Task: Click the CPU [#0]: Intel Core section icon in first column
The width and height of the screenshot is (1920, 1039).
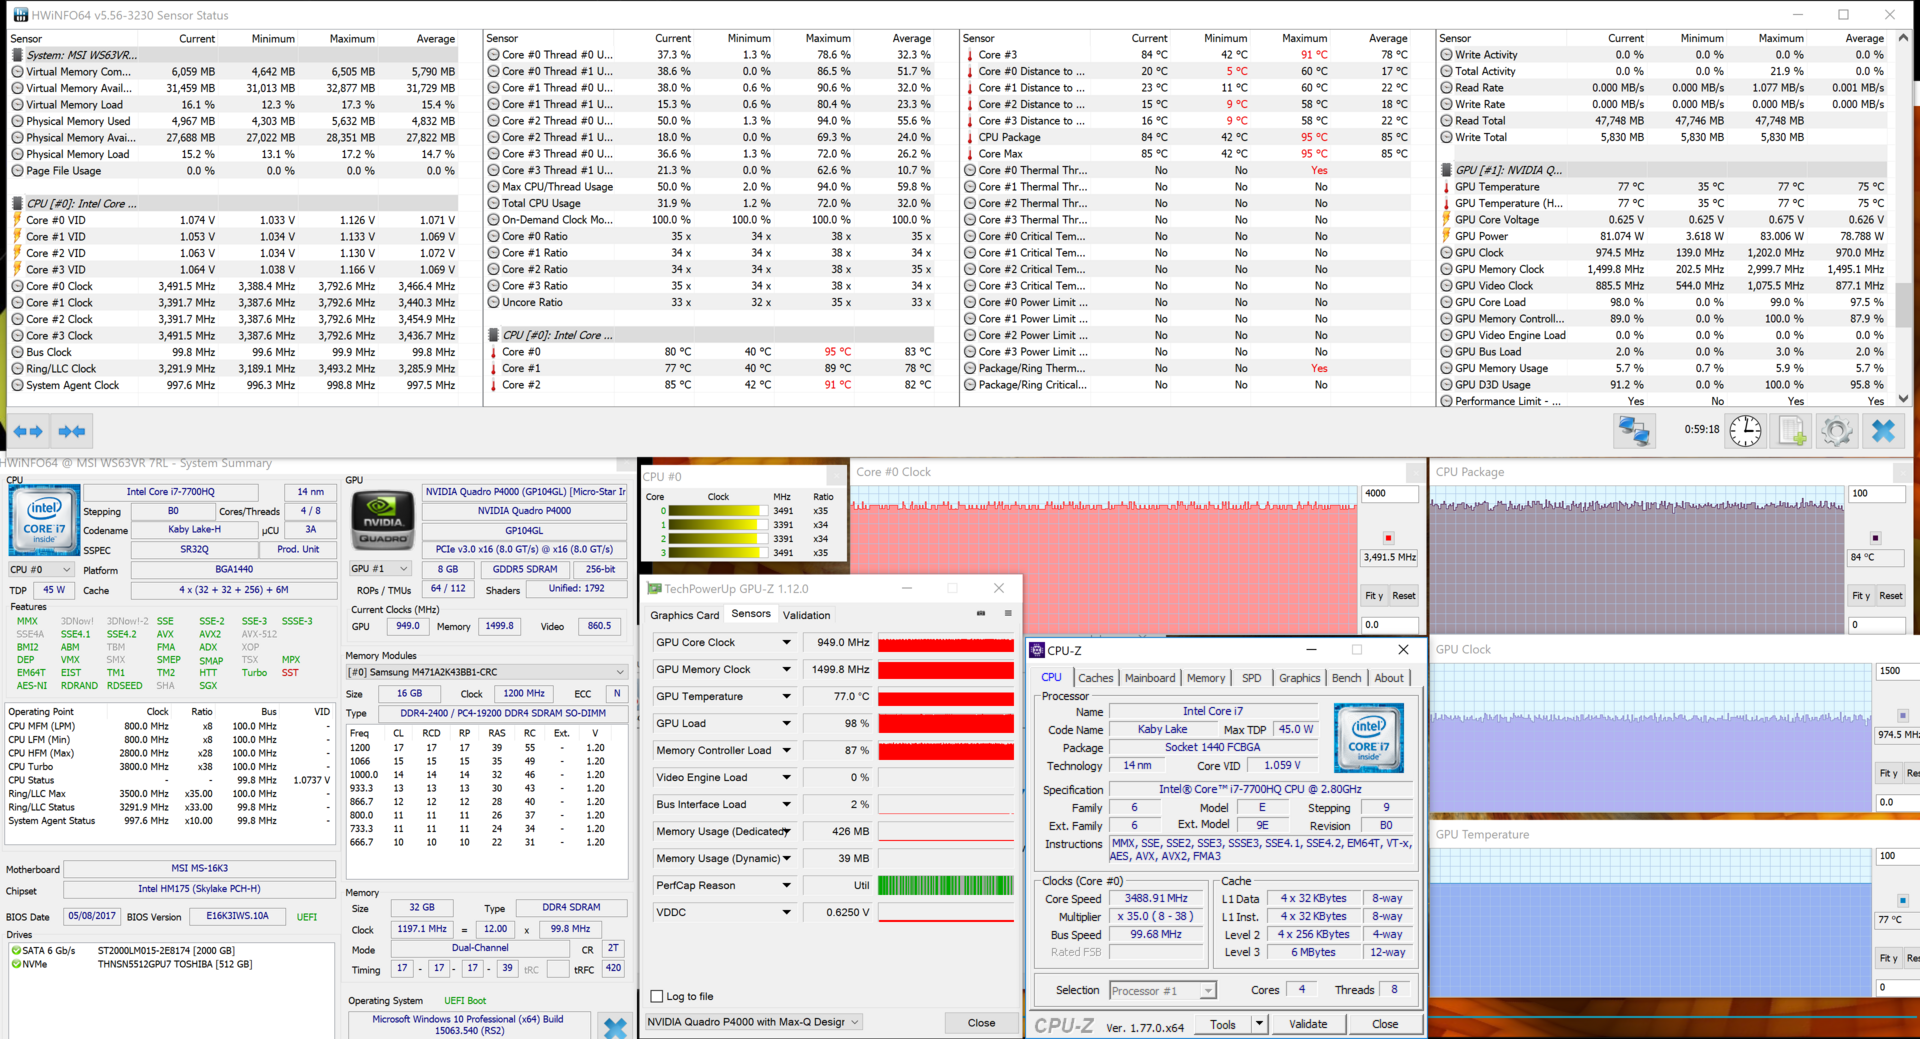Action: pyautogui.click(x=18, y=203)
